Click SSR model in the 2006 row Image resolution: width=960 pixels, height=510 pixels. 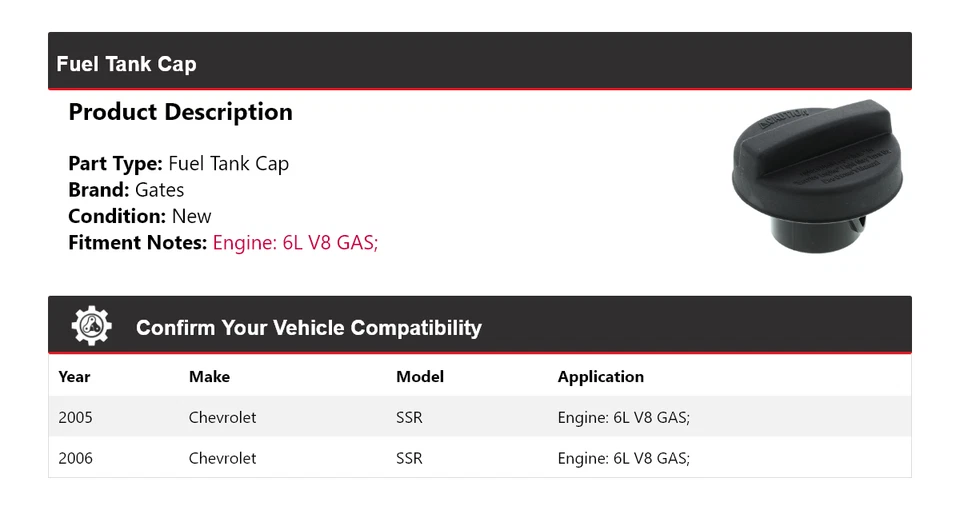coord(409,458)
